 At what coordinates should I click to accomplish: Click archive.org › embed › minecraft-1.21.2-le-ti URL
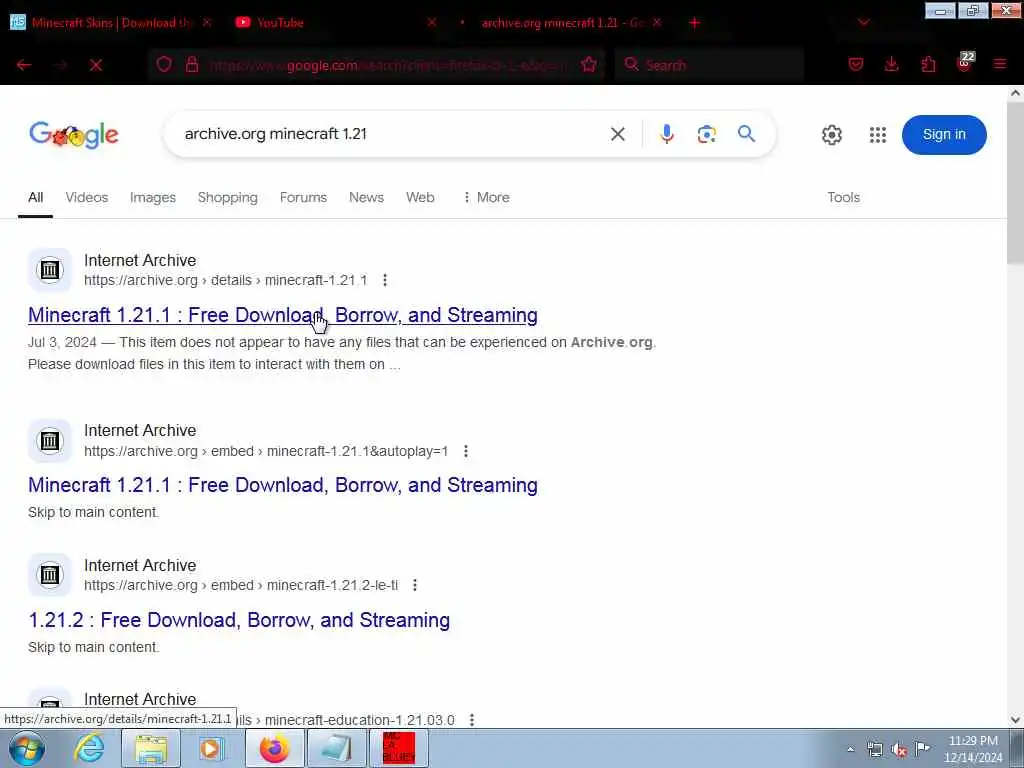pos(241,585)
